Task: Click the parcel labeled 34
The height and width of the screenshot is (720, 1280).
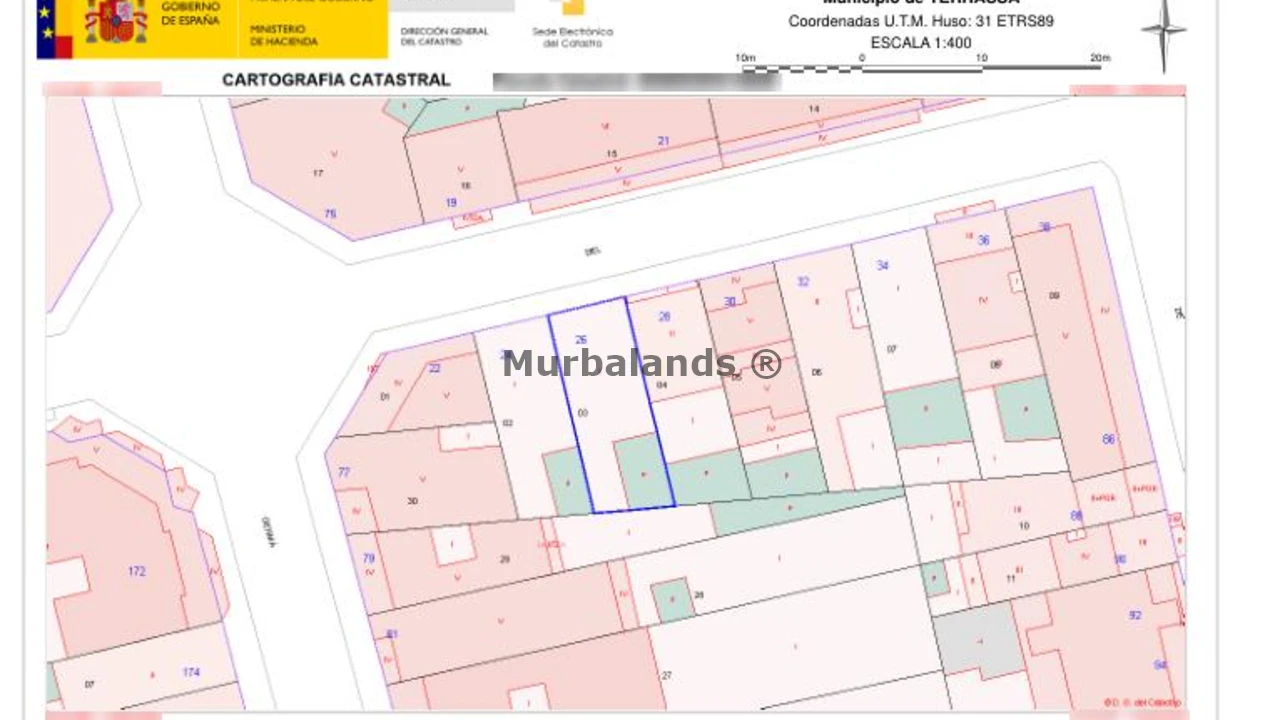Action: point(882,266)
